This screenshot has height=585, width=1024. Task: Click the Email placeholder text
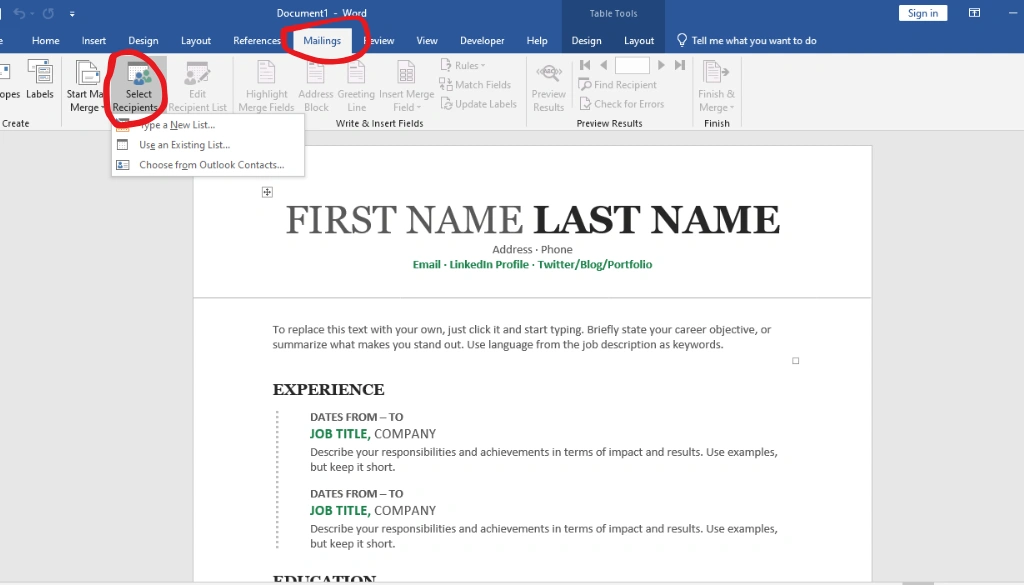tap(426, 264)
